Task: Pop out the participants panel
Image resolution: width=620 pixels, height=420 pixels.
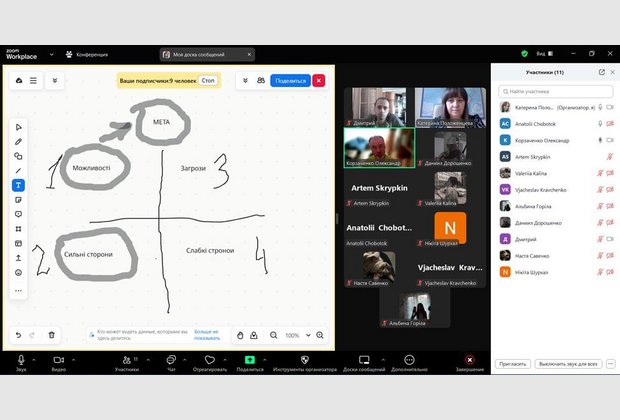Action: pyautogui.click(x=601, y=72)
